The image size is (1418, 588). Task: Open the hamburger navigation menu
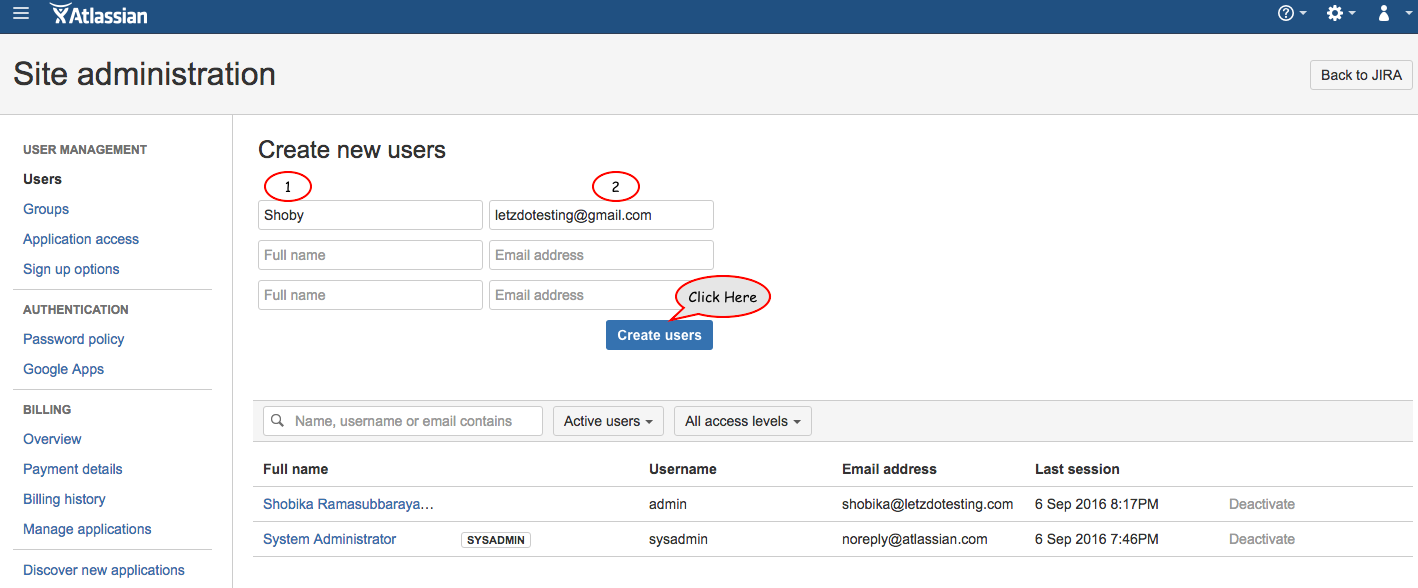[20, 13]
